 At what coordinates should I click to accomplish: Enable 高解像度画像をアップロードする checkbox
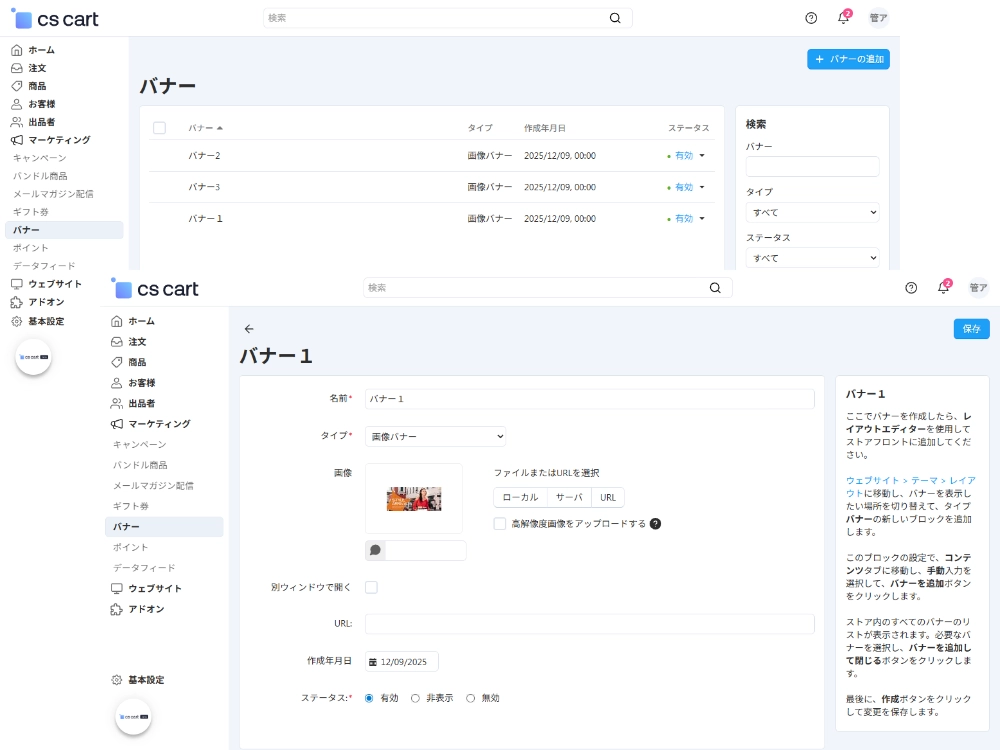click(x=500, y=523)
